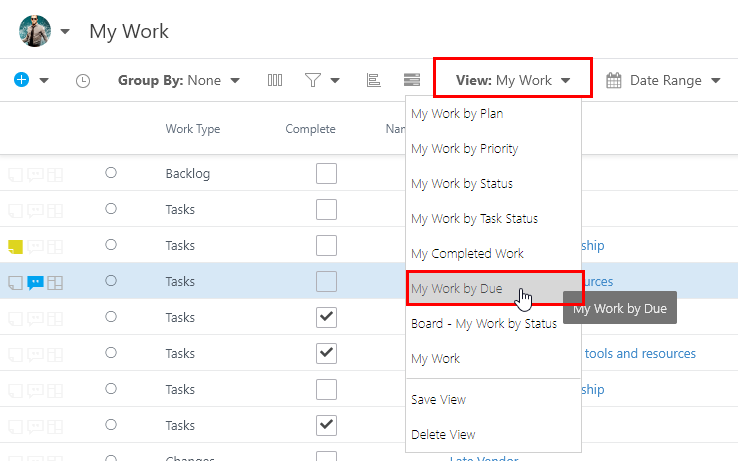Click the clock history icon
This screenshot has height=461, width=738.
[x=83, y=81]
